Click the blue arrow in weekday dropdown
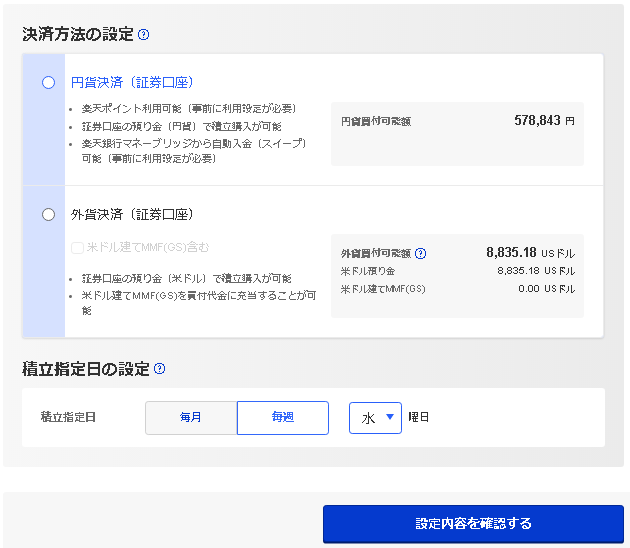The width and height of the screenshot is (630, 548). [x=389, y=418]
